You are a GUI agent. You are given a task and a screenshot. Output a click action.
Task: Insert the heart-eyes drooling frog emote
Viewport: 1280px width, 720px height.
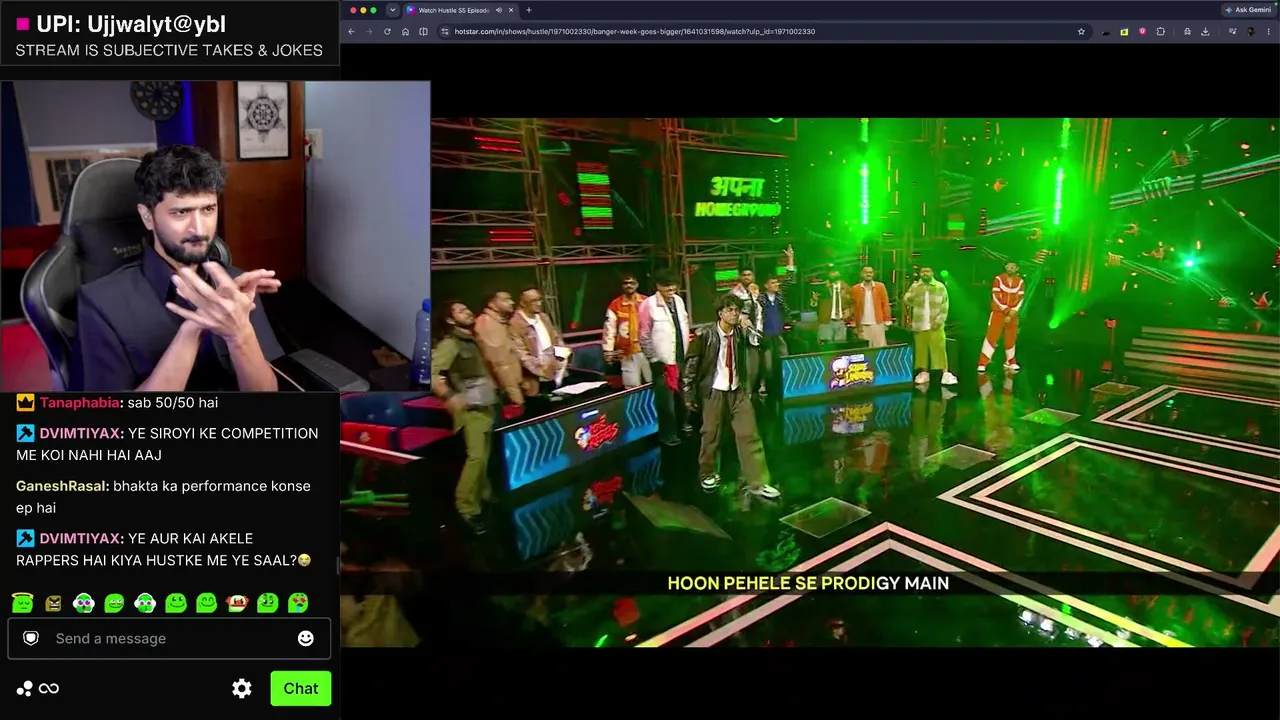pos(298,603)
